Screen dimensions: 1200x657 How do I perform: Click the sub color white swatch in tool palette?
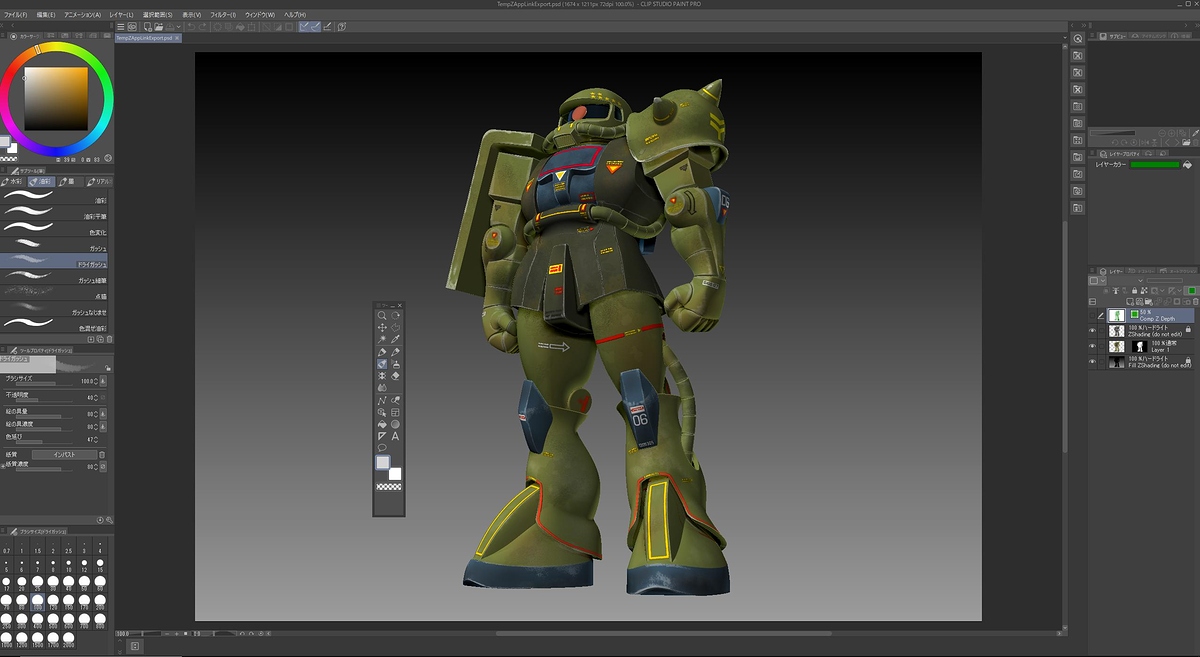395,473
